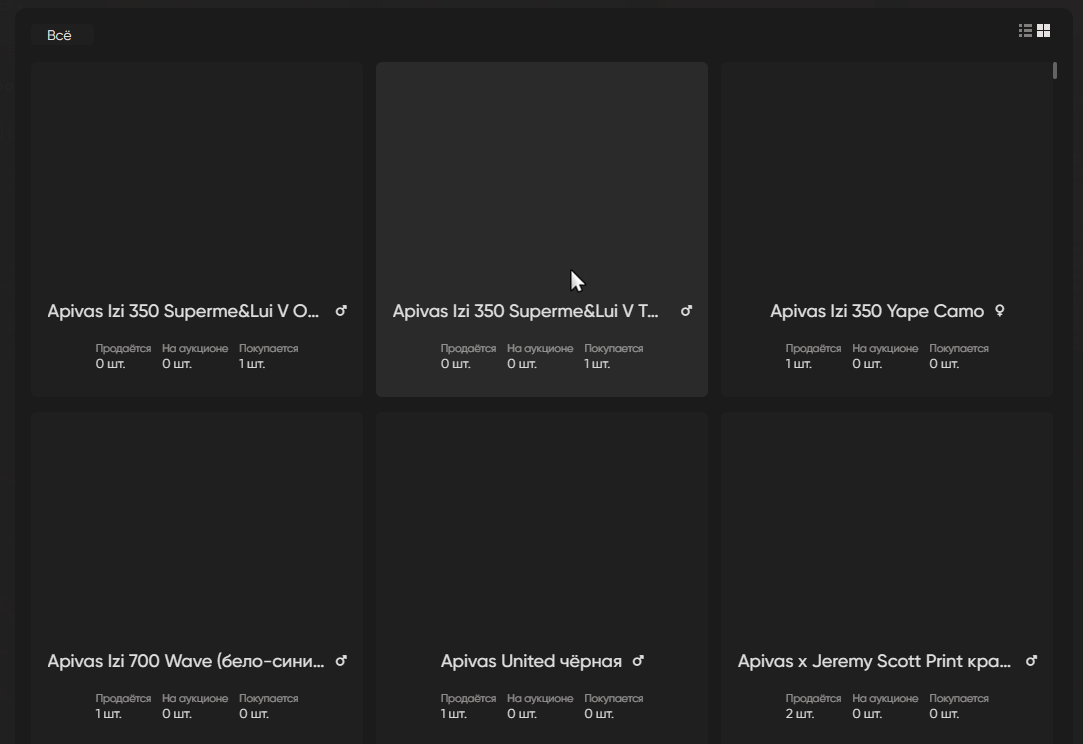Click the vertical scrollbar thumb
The image size is (1083, 744).
click(1055, 70)
